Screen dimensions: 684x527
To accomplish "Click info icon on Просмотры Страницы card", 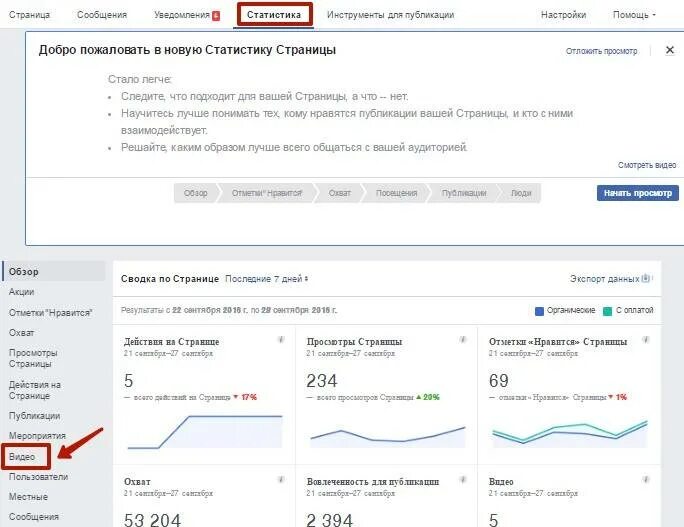I will pyautogui.click(x=463, y=339).
